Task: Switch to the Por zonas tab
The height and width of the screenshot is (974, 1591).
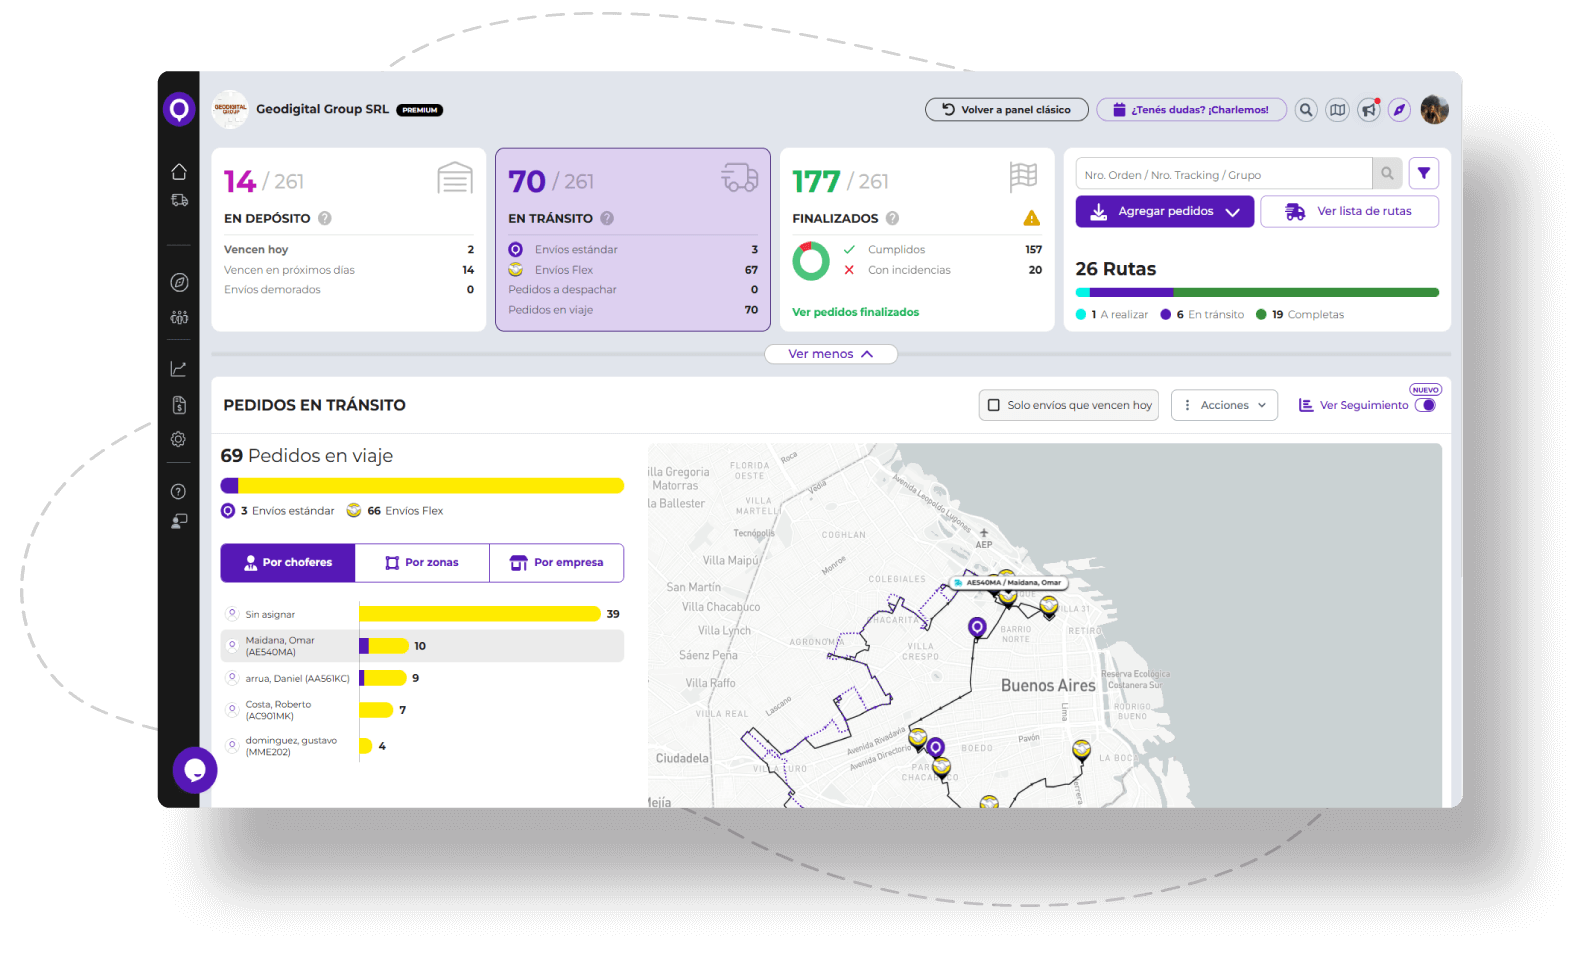Action: point(422,563)
